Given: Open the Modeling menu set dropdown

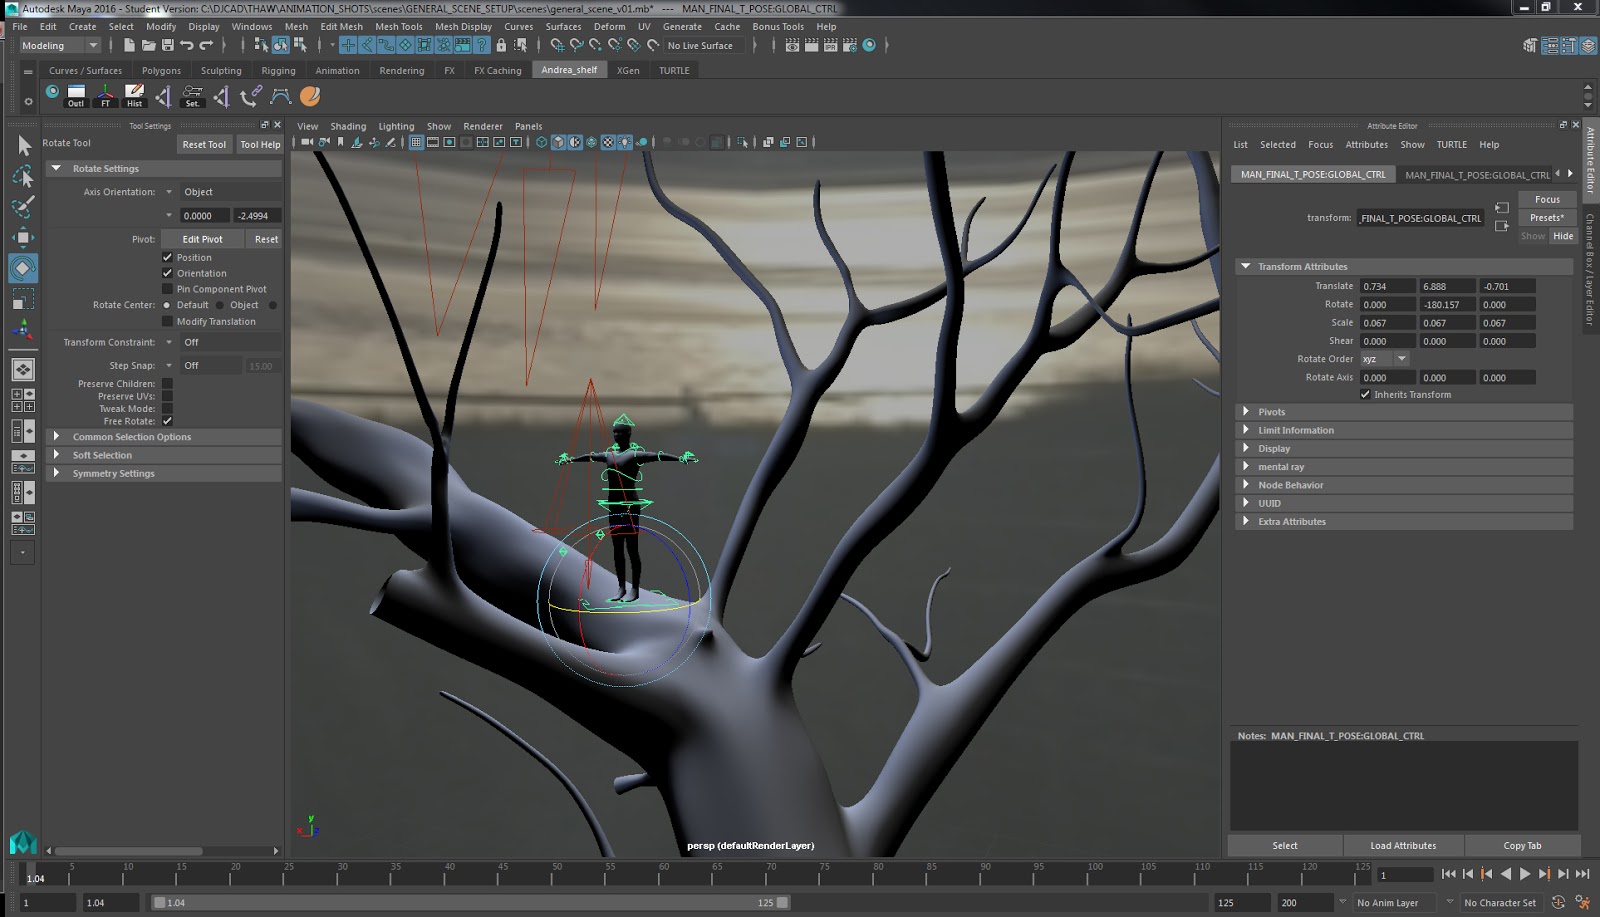Looking at the screenshot, I should [60, 45].
